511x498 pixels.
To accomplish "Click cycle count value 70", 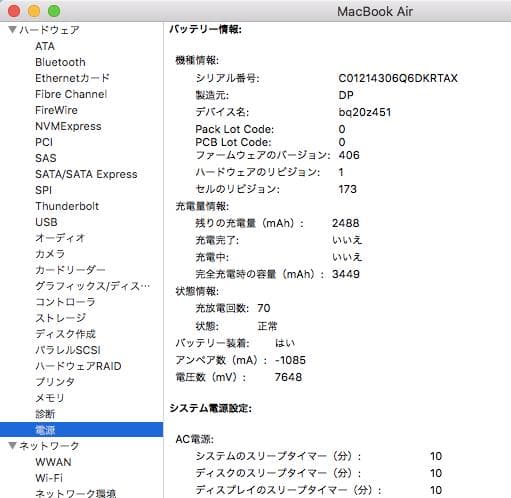I will point(264,308).
